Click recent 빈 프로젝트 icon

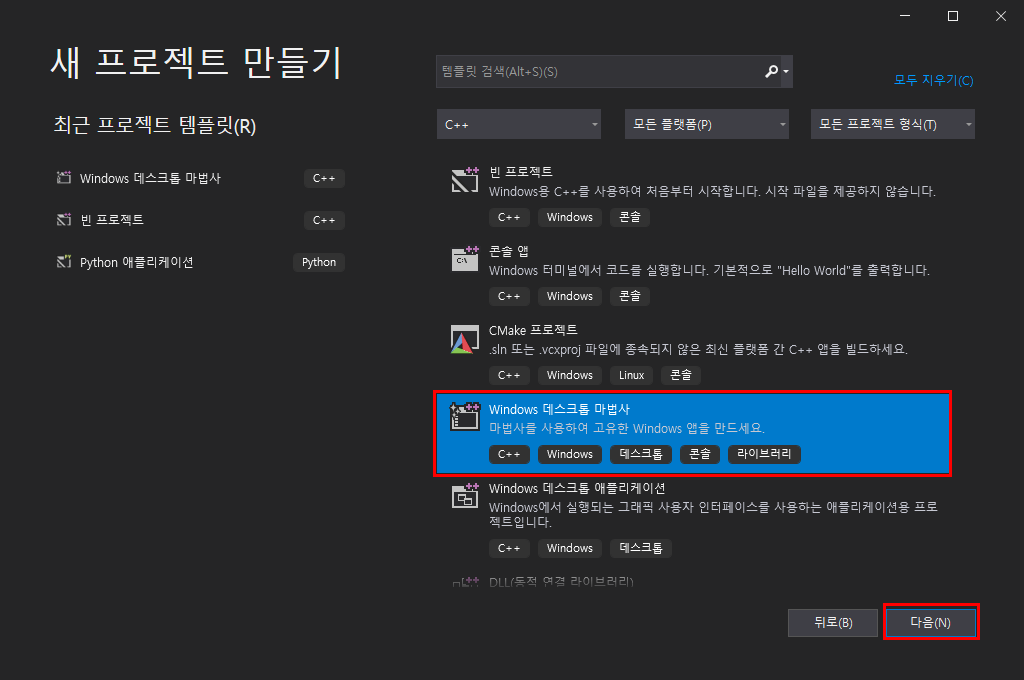[x=63, y=219]
